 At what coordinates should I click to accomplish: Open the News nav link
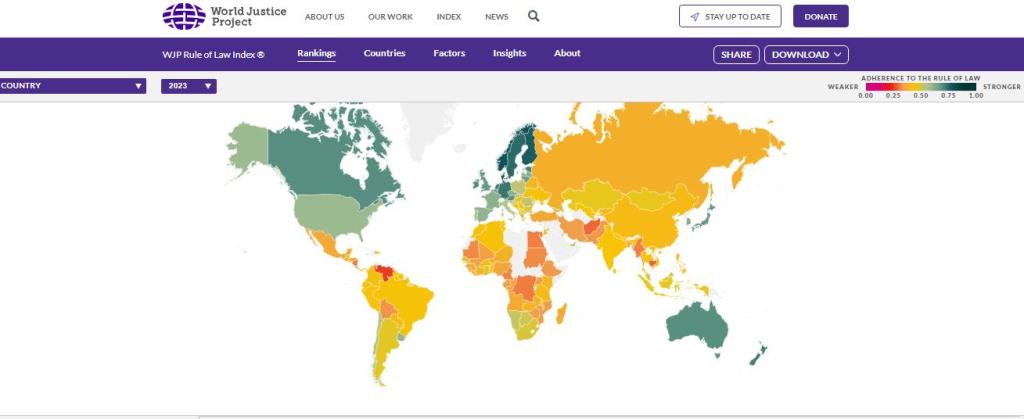tap(496, 17)
